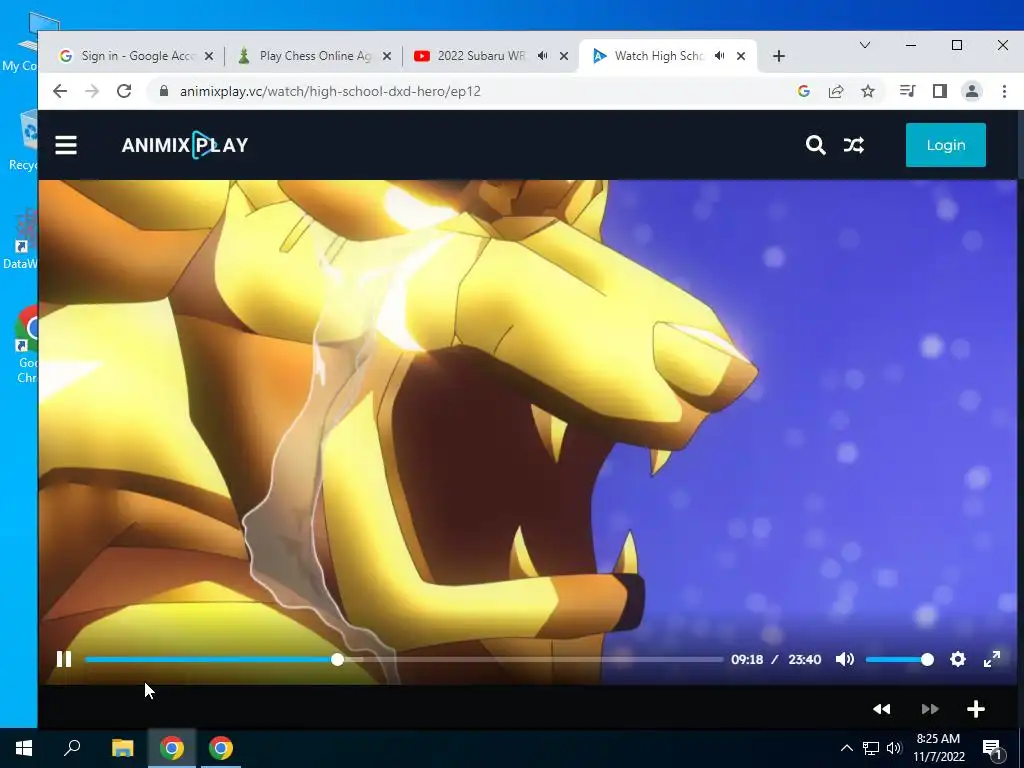Open the system volume tray icon
Screen dimensions: 1024x768
coord(895,748)
